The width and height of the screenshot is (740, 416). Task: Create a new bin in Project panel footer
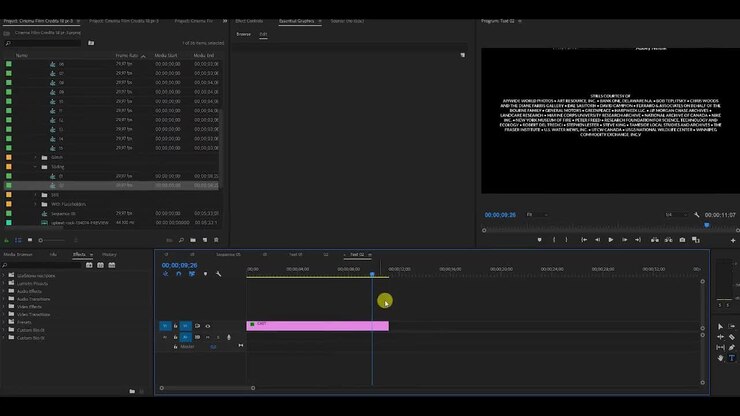(193, 240)
